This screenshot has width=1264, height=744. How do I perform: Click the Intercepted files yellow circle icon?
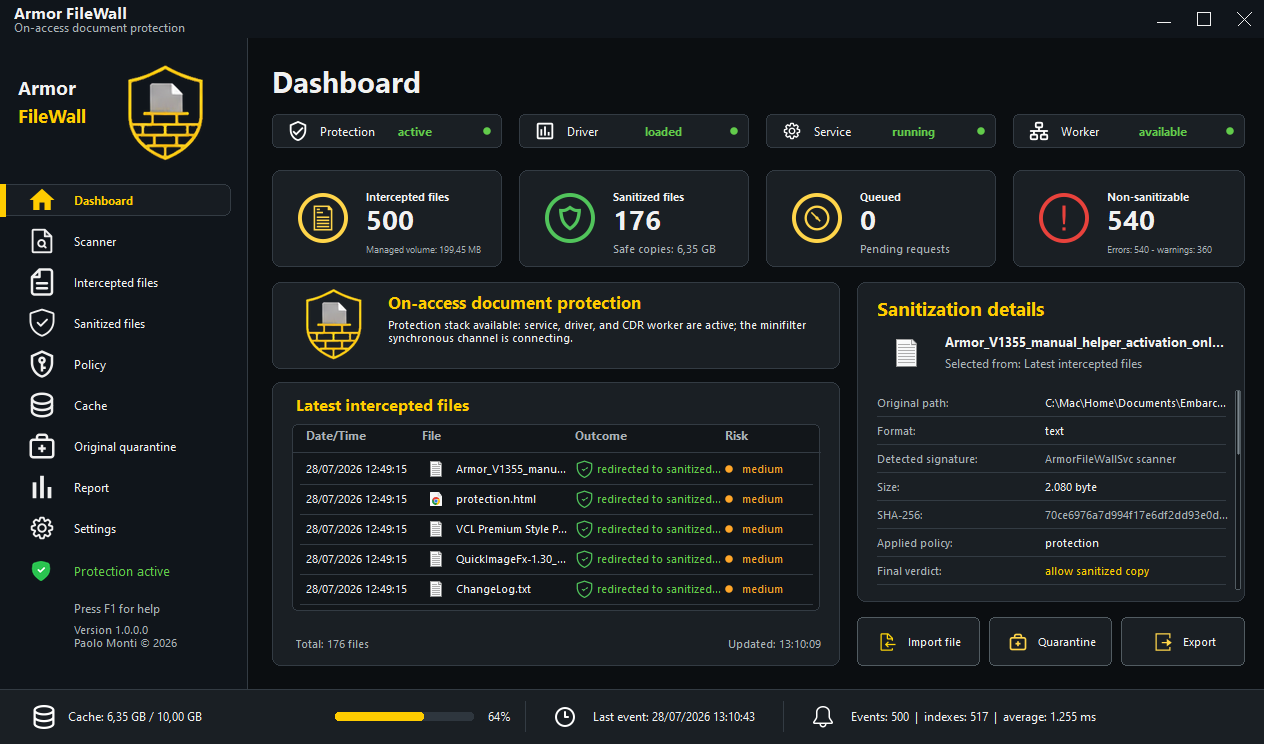(x=323, y=218)
